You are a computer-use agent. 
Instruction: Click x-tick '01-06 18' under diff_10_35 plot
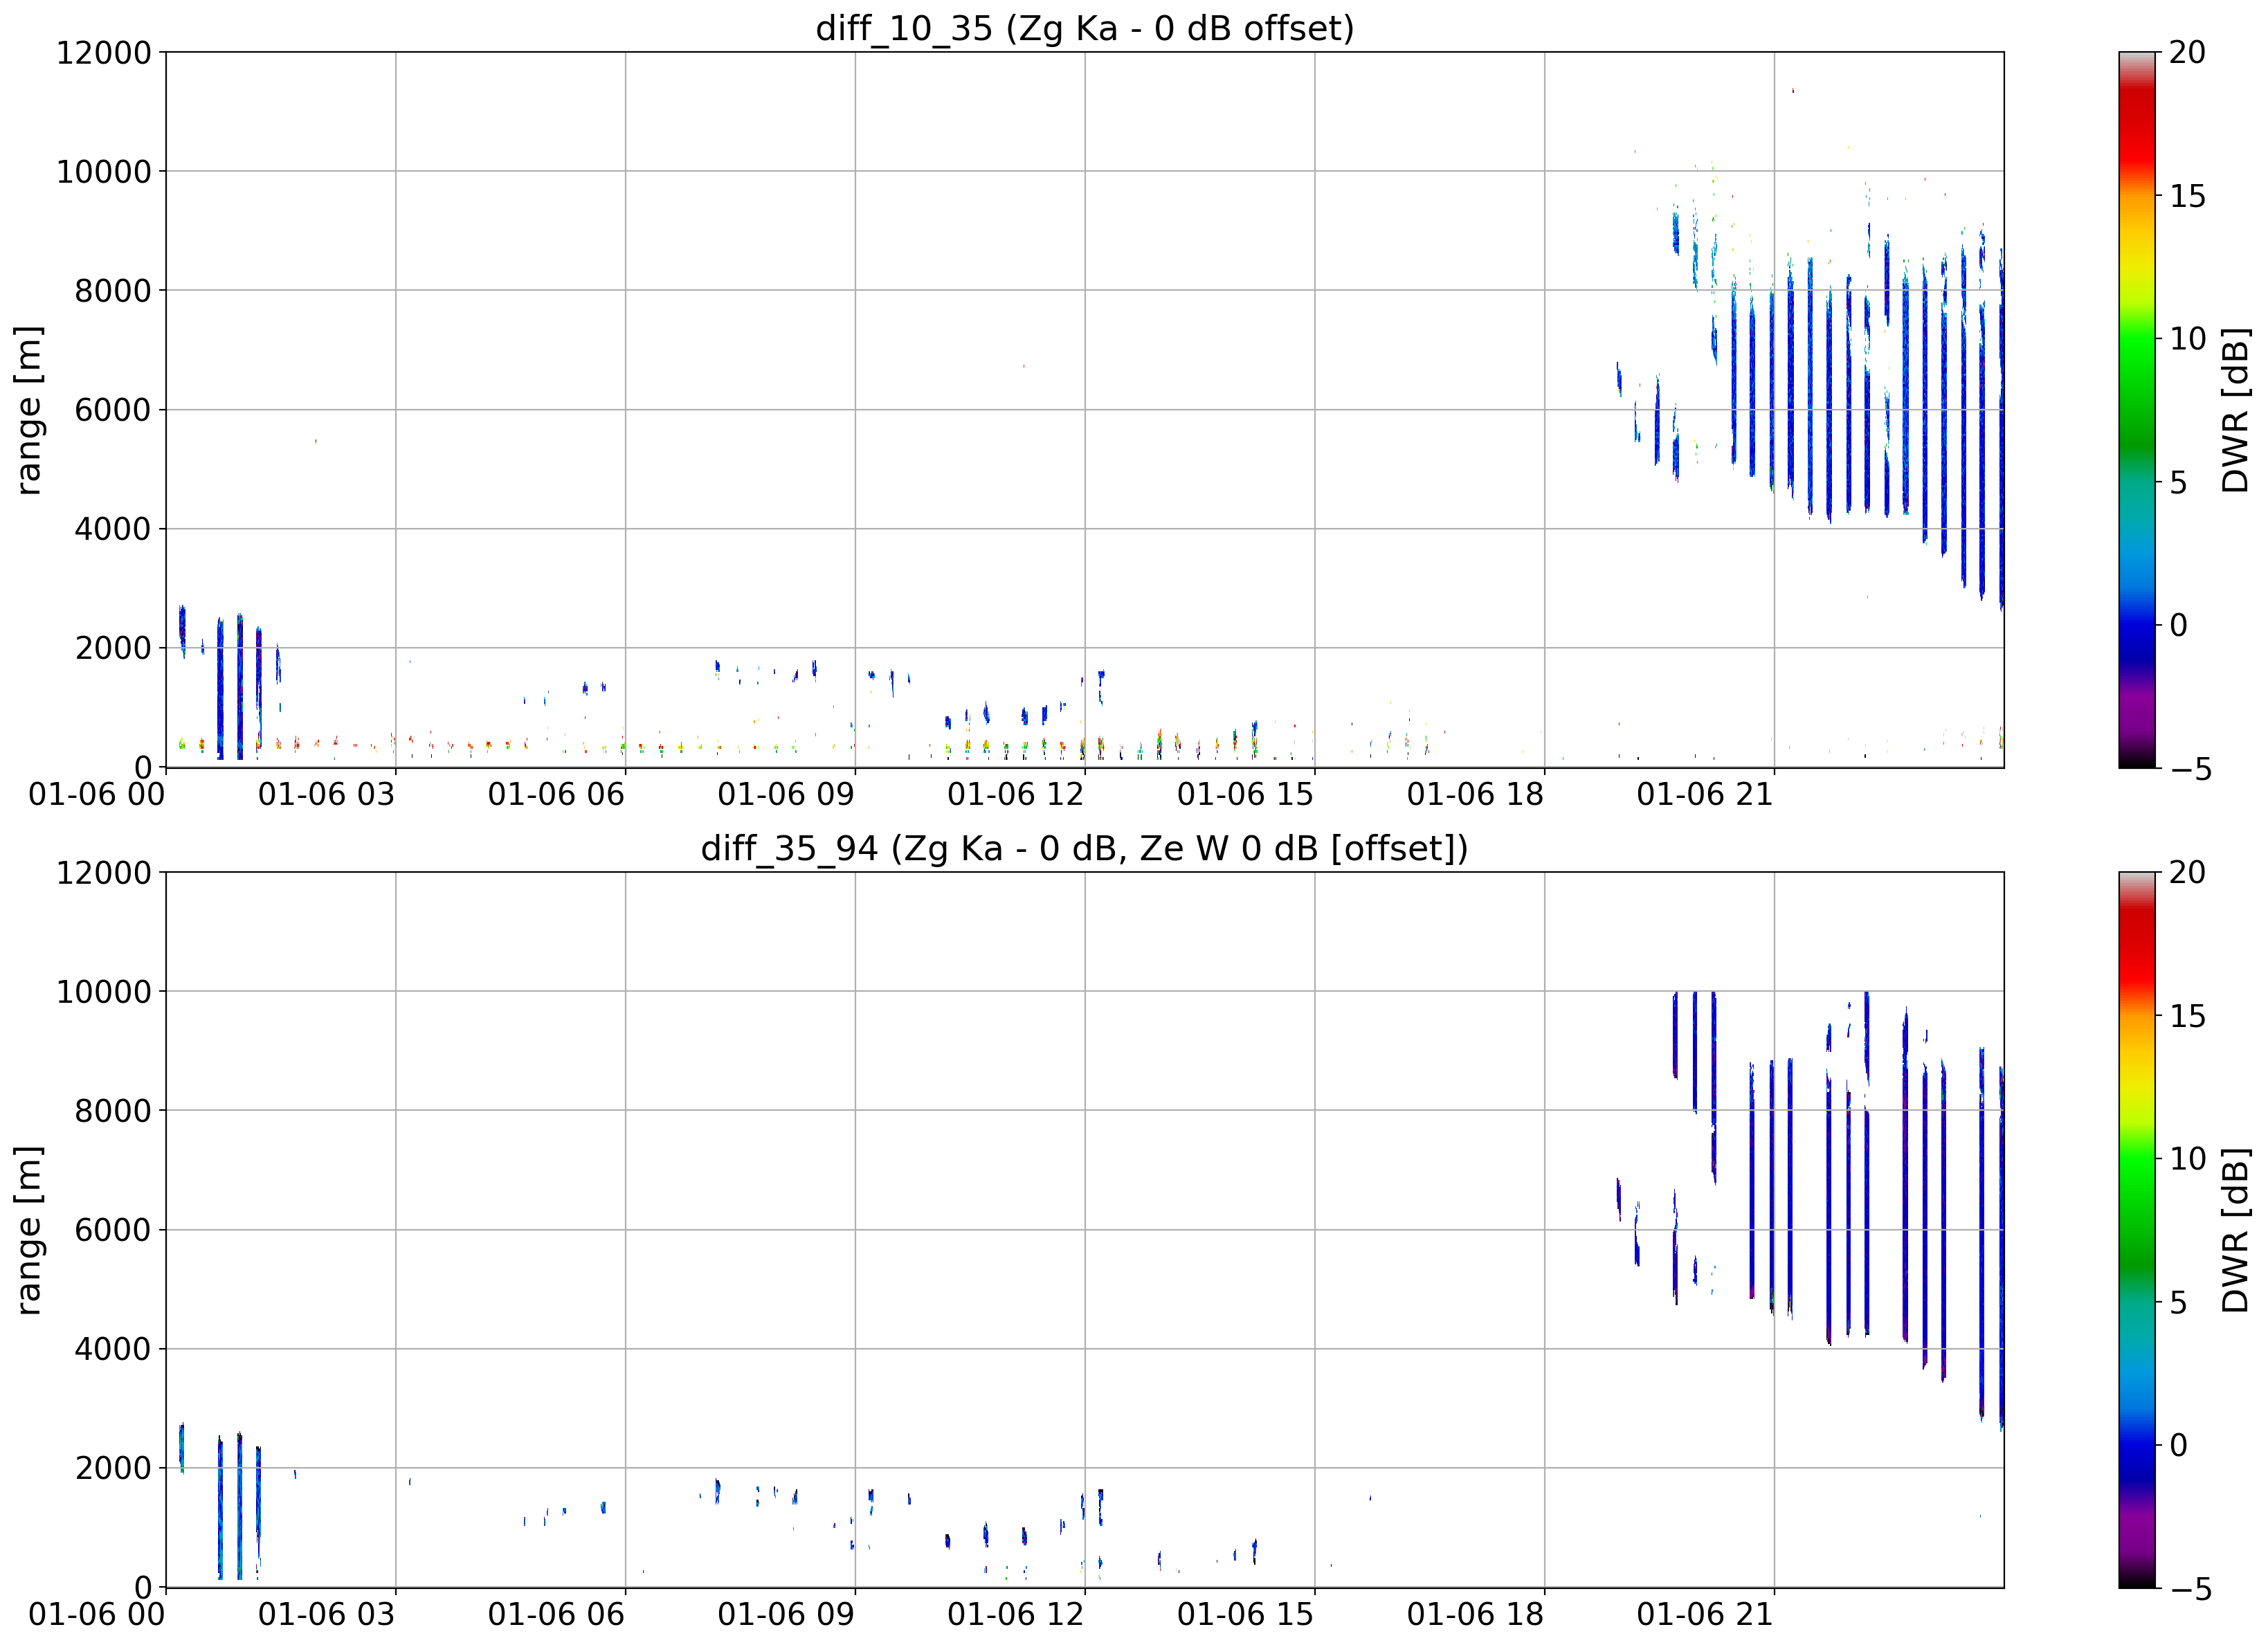pos(1476,795)
